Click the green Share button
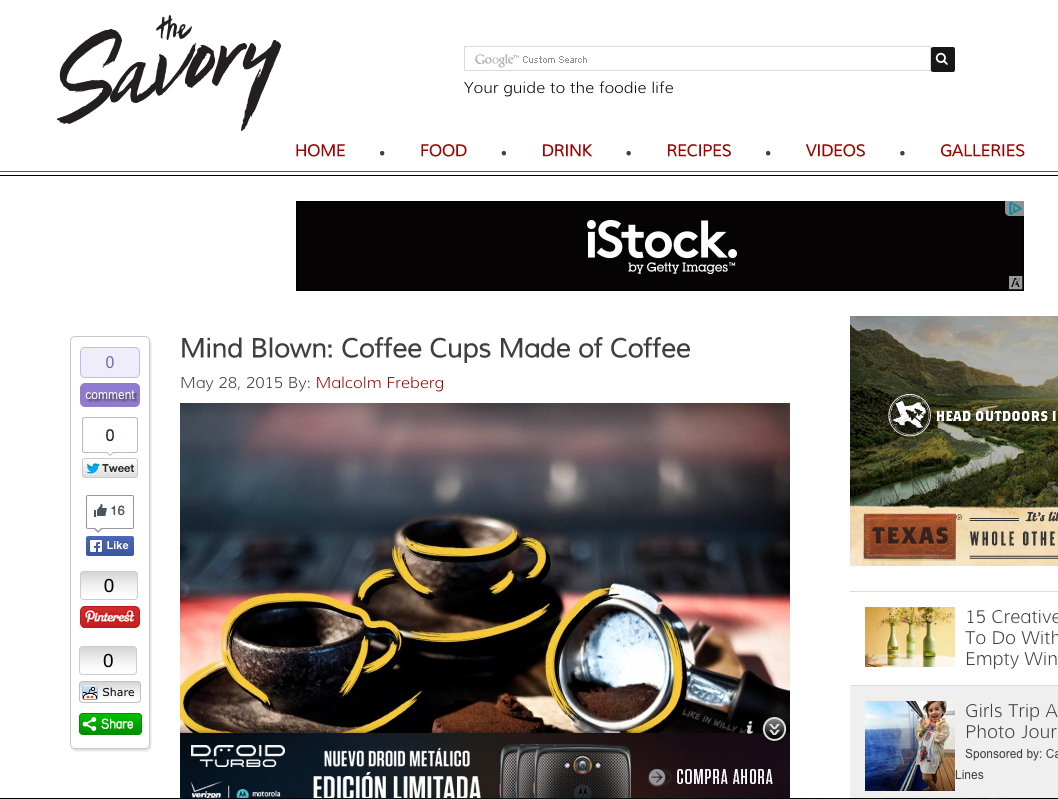Image resolution: width=1058 pixels, height=799 pixels. pyautogui.click(x=110, y=724)
